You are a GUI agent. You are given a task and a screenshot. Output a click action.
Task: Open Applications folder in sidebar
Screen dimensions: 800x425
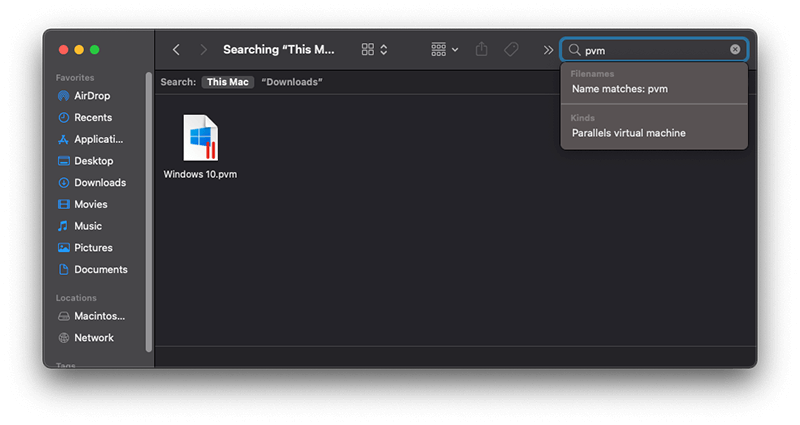tap(90, 139)
